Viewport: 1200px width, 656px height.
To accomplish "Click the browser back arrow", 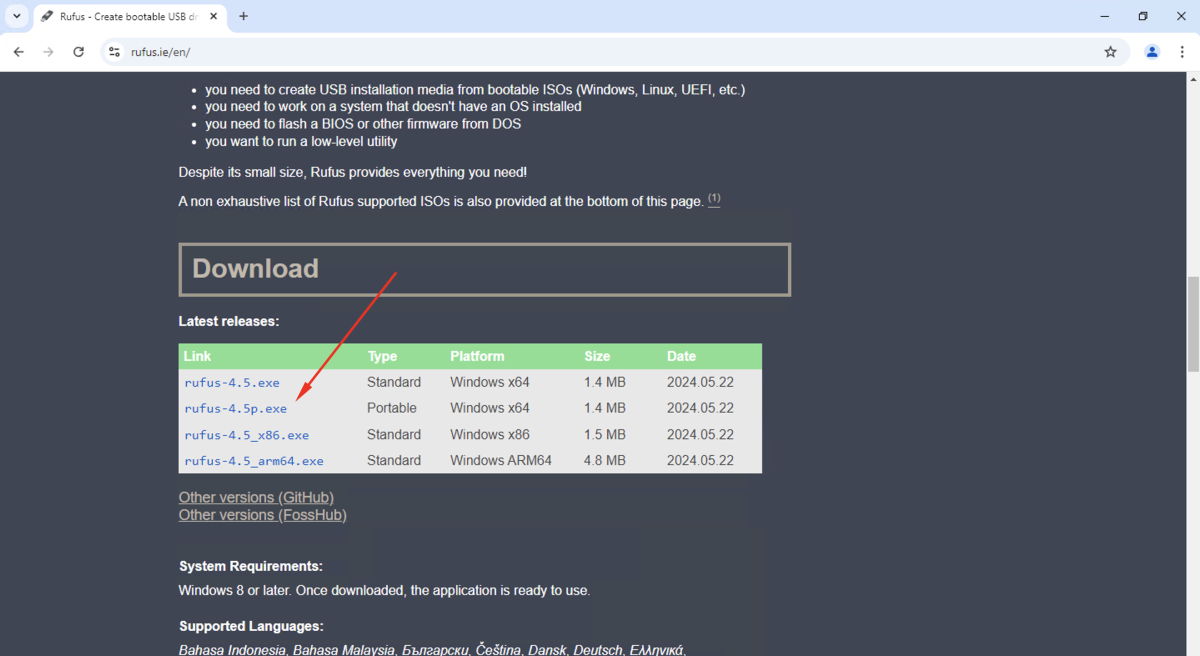I will point(19,52).
